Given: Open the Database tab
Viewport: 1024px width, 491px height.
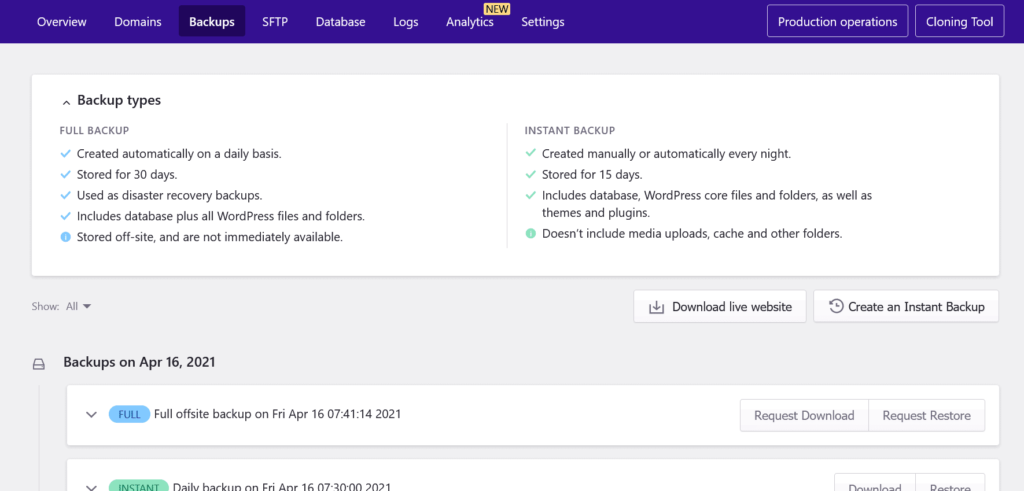Looking at the screenshot, I should (340, 22).
